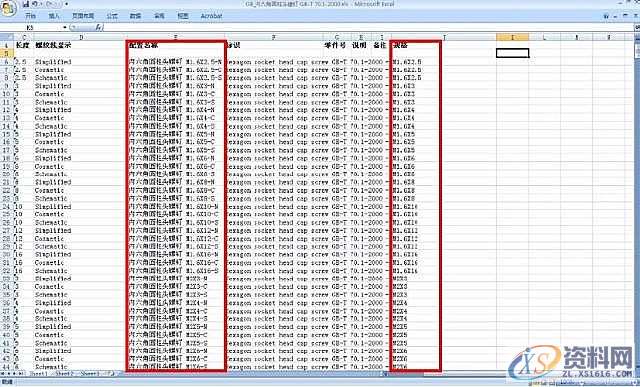The image size is (640, 387).
Task: Switch to the 开始 ribbon tab
Action: coord(30,16)
